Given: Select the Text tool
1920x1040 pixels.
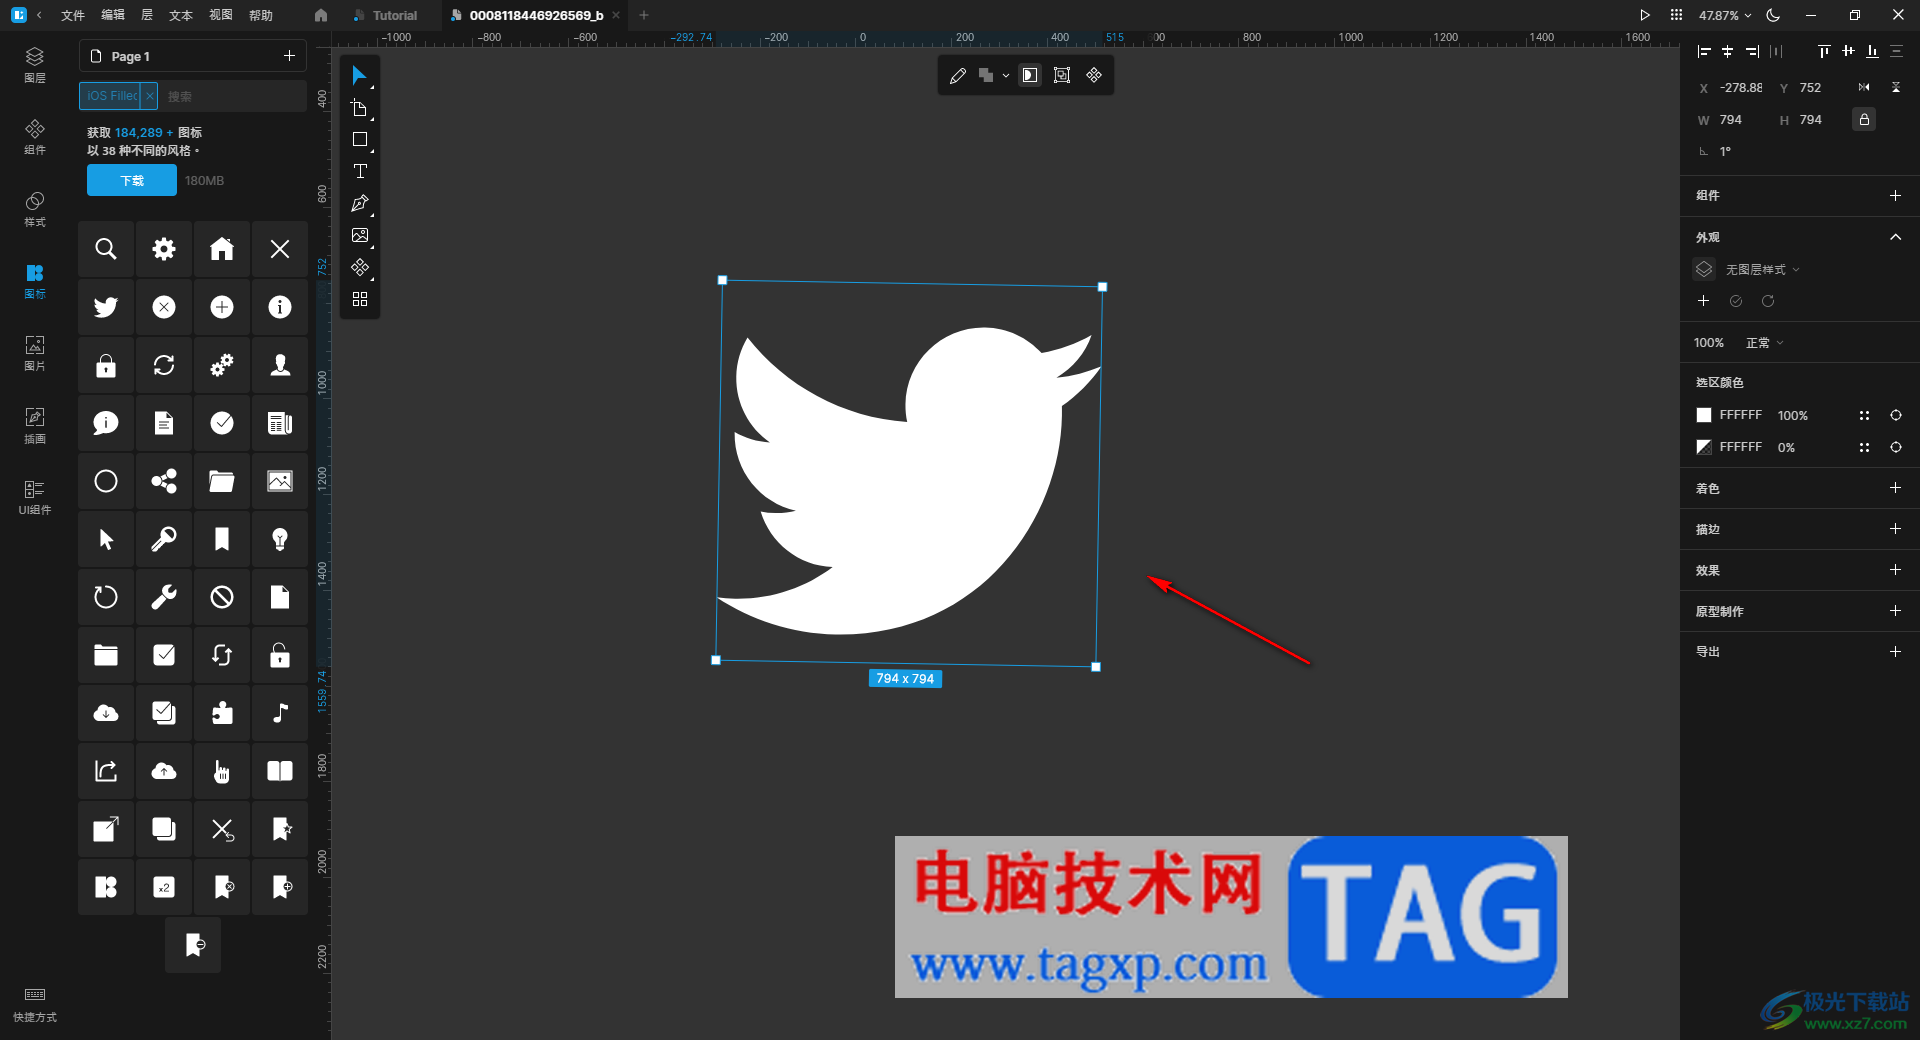Looking at the screenshot, I should 359,172.
